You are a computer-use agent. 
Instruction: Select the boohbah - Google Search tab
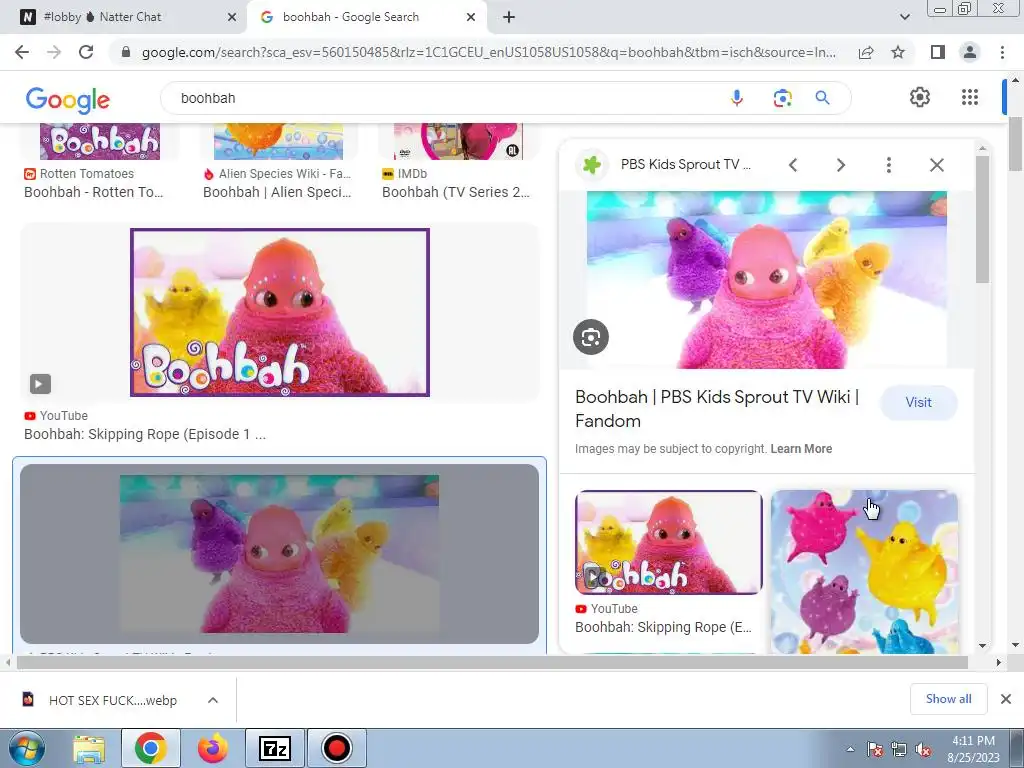366,17
